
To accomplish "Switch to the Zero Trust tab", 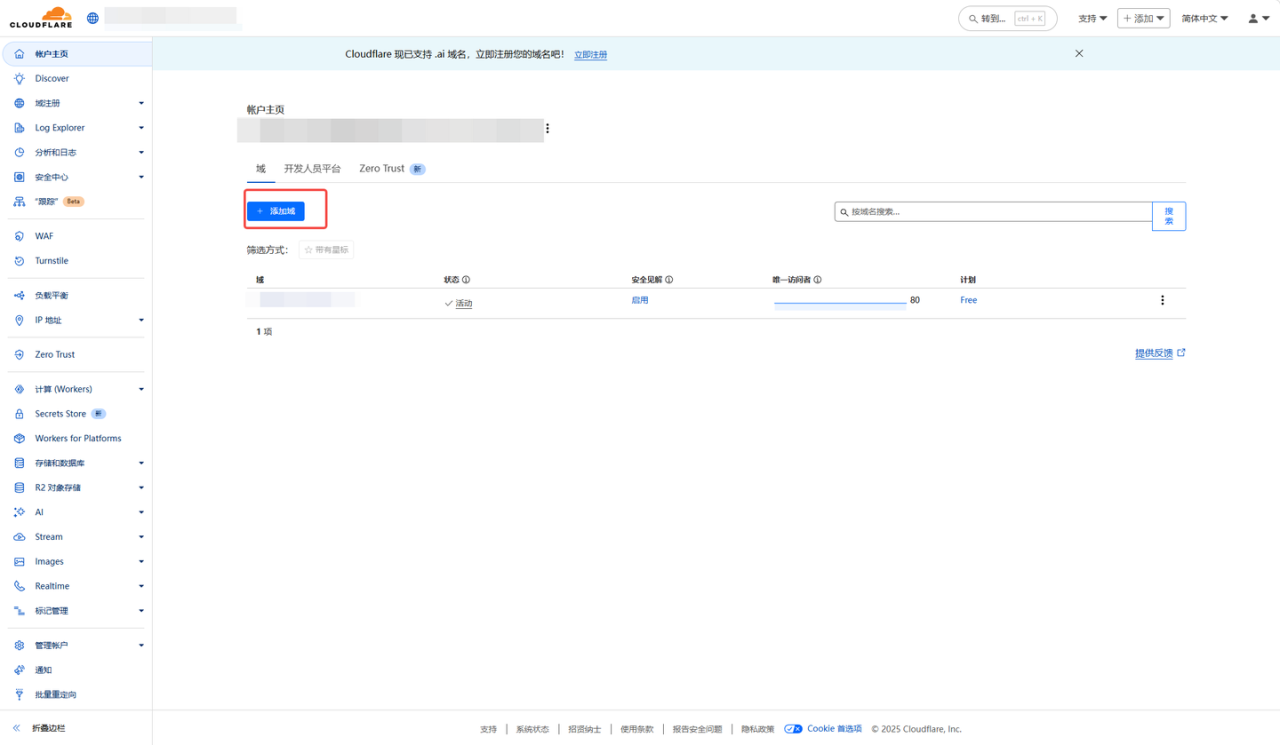I will pos(392,169).
